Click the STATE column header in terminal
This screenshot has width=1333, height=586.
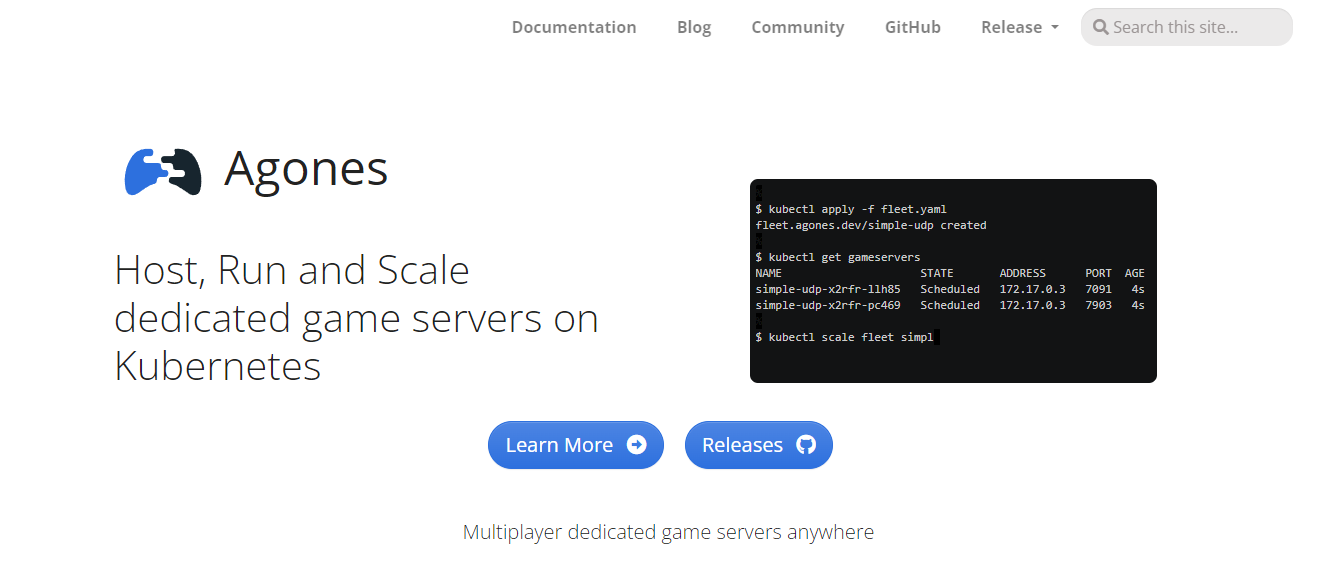(x=937, y=273)
